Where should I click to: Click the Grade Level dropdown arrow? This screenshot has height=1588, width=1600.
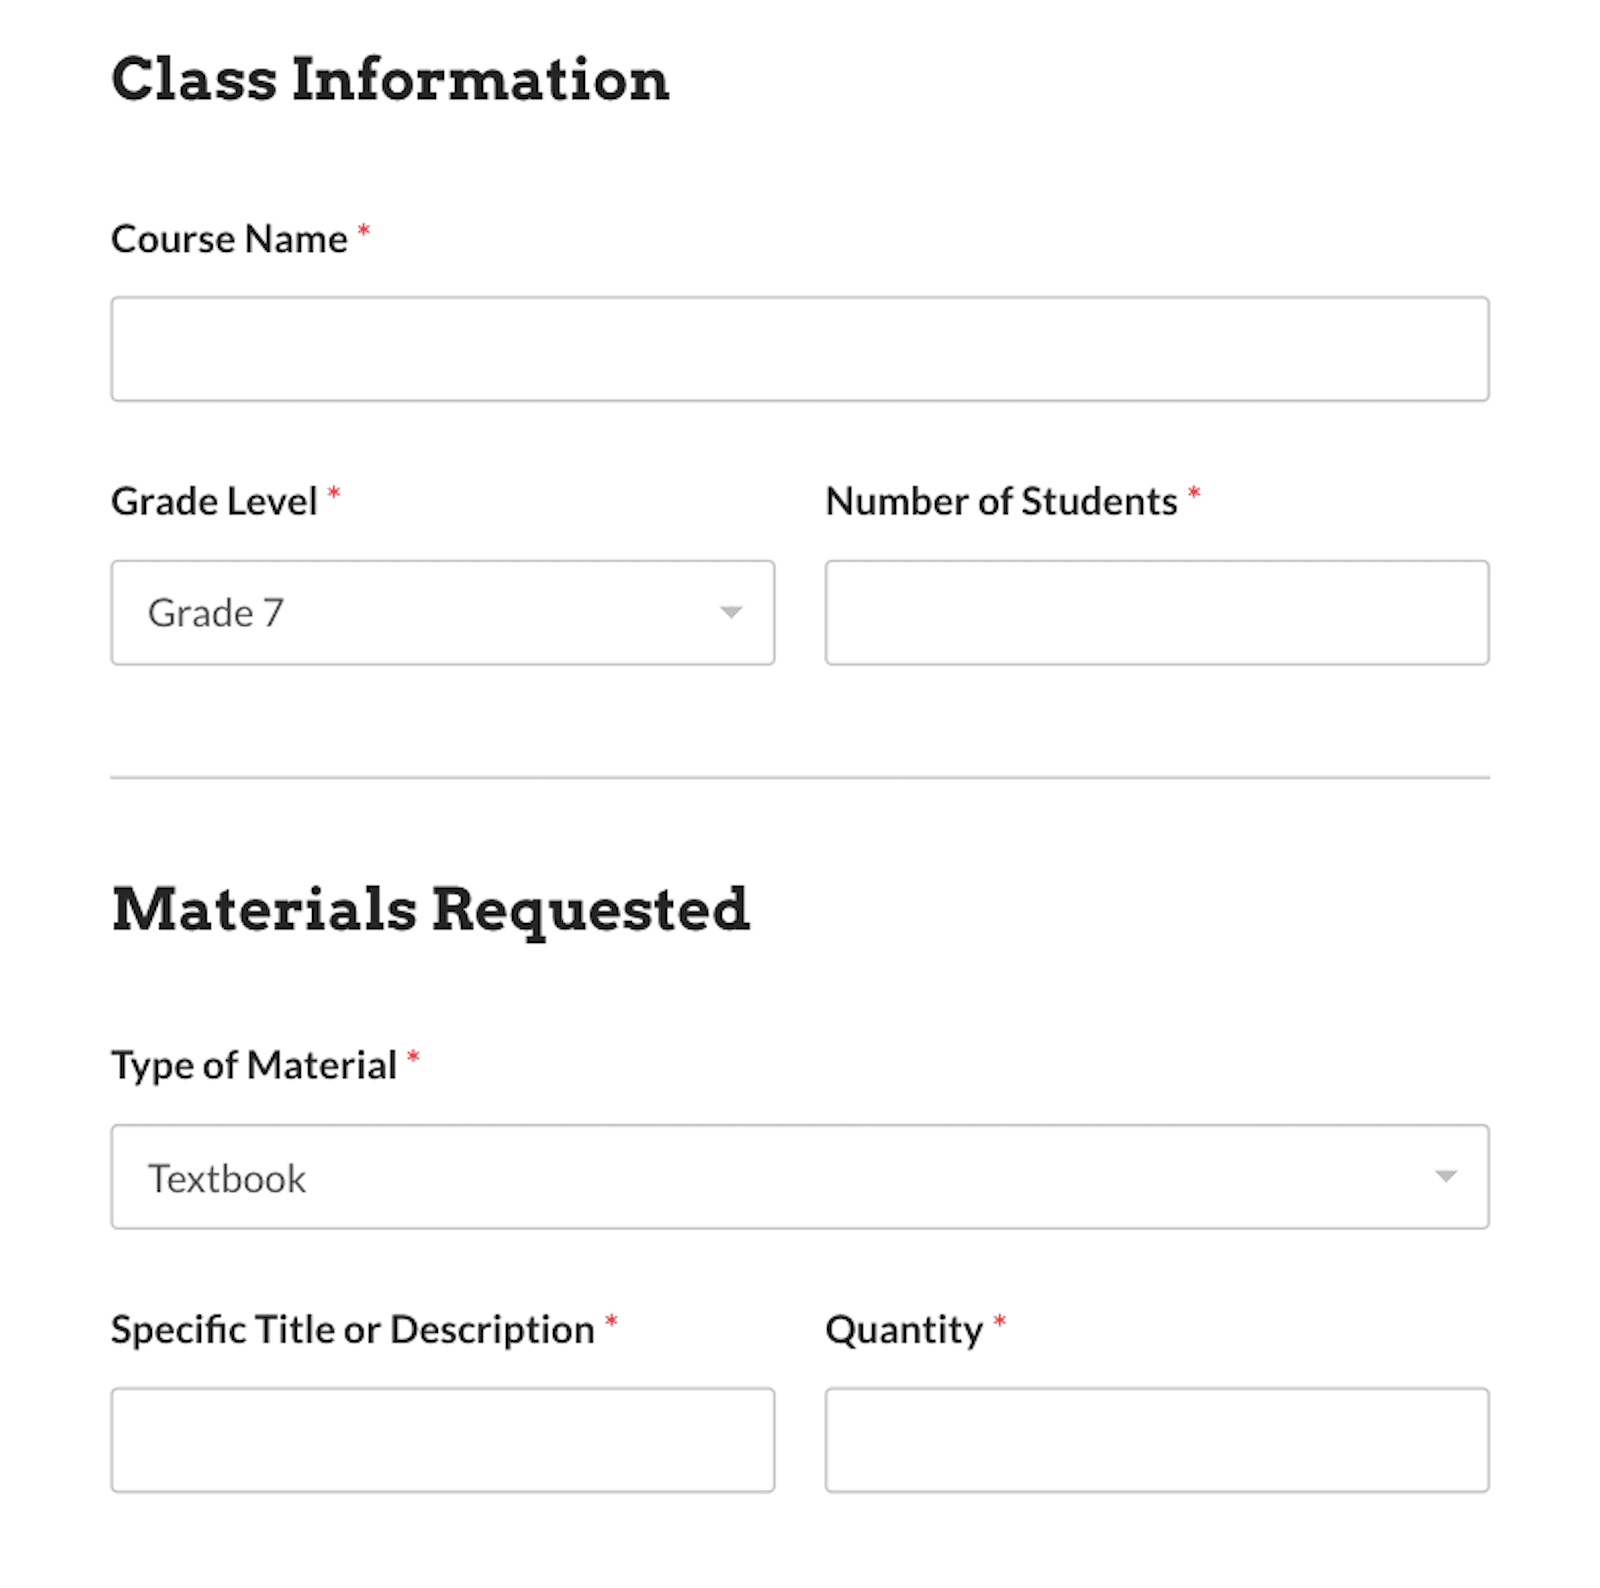click(731, 612)
